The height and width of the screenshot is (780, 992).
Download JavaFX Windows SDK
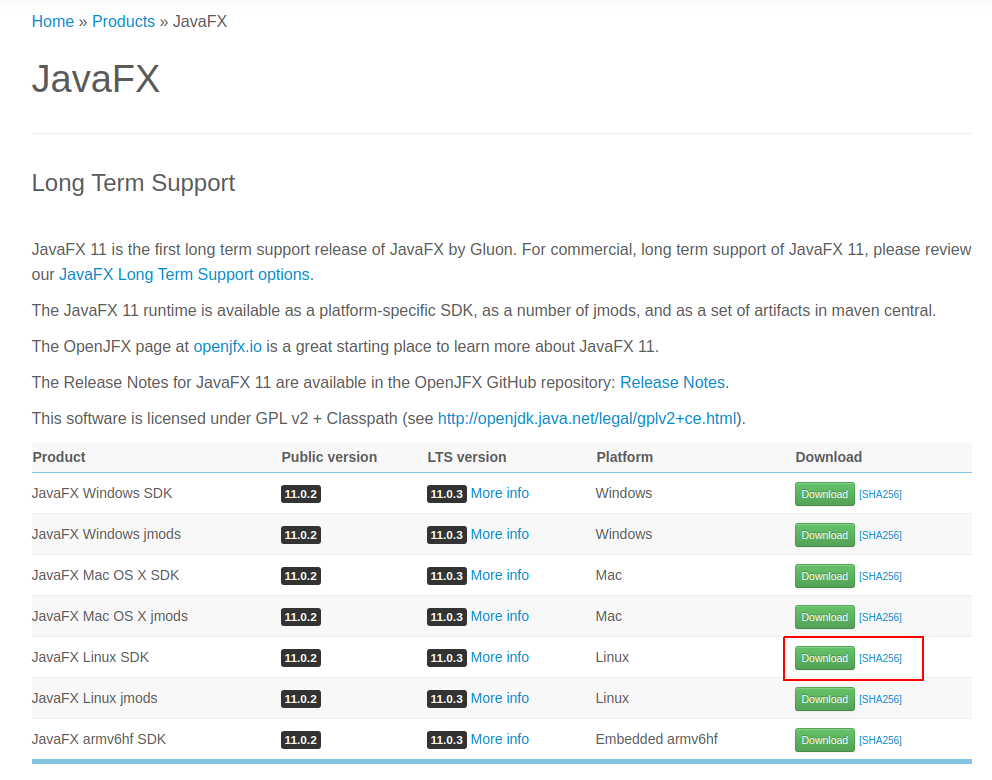pyautogui.click(x=824, y=494)
